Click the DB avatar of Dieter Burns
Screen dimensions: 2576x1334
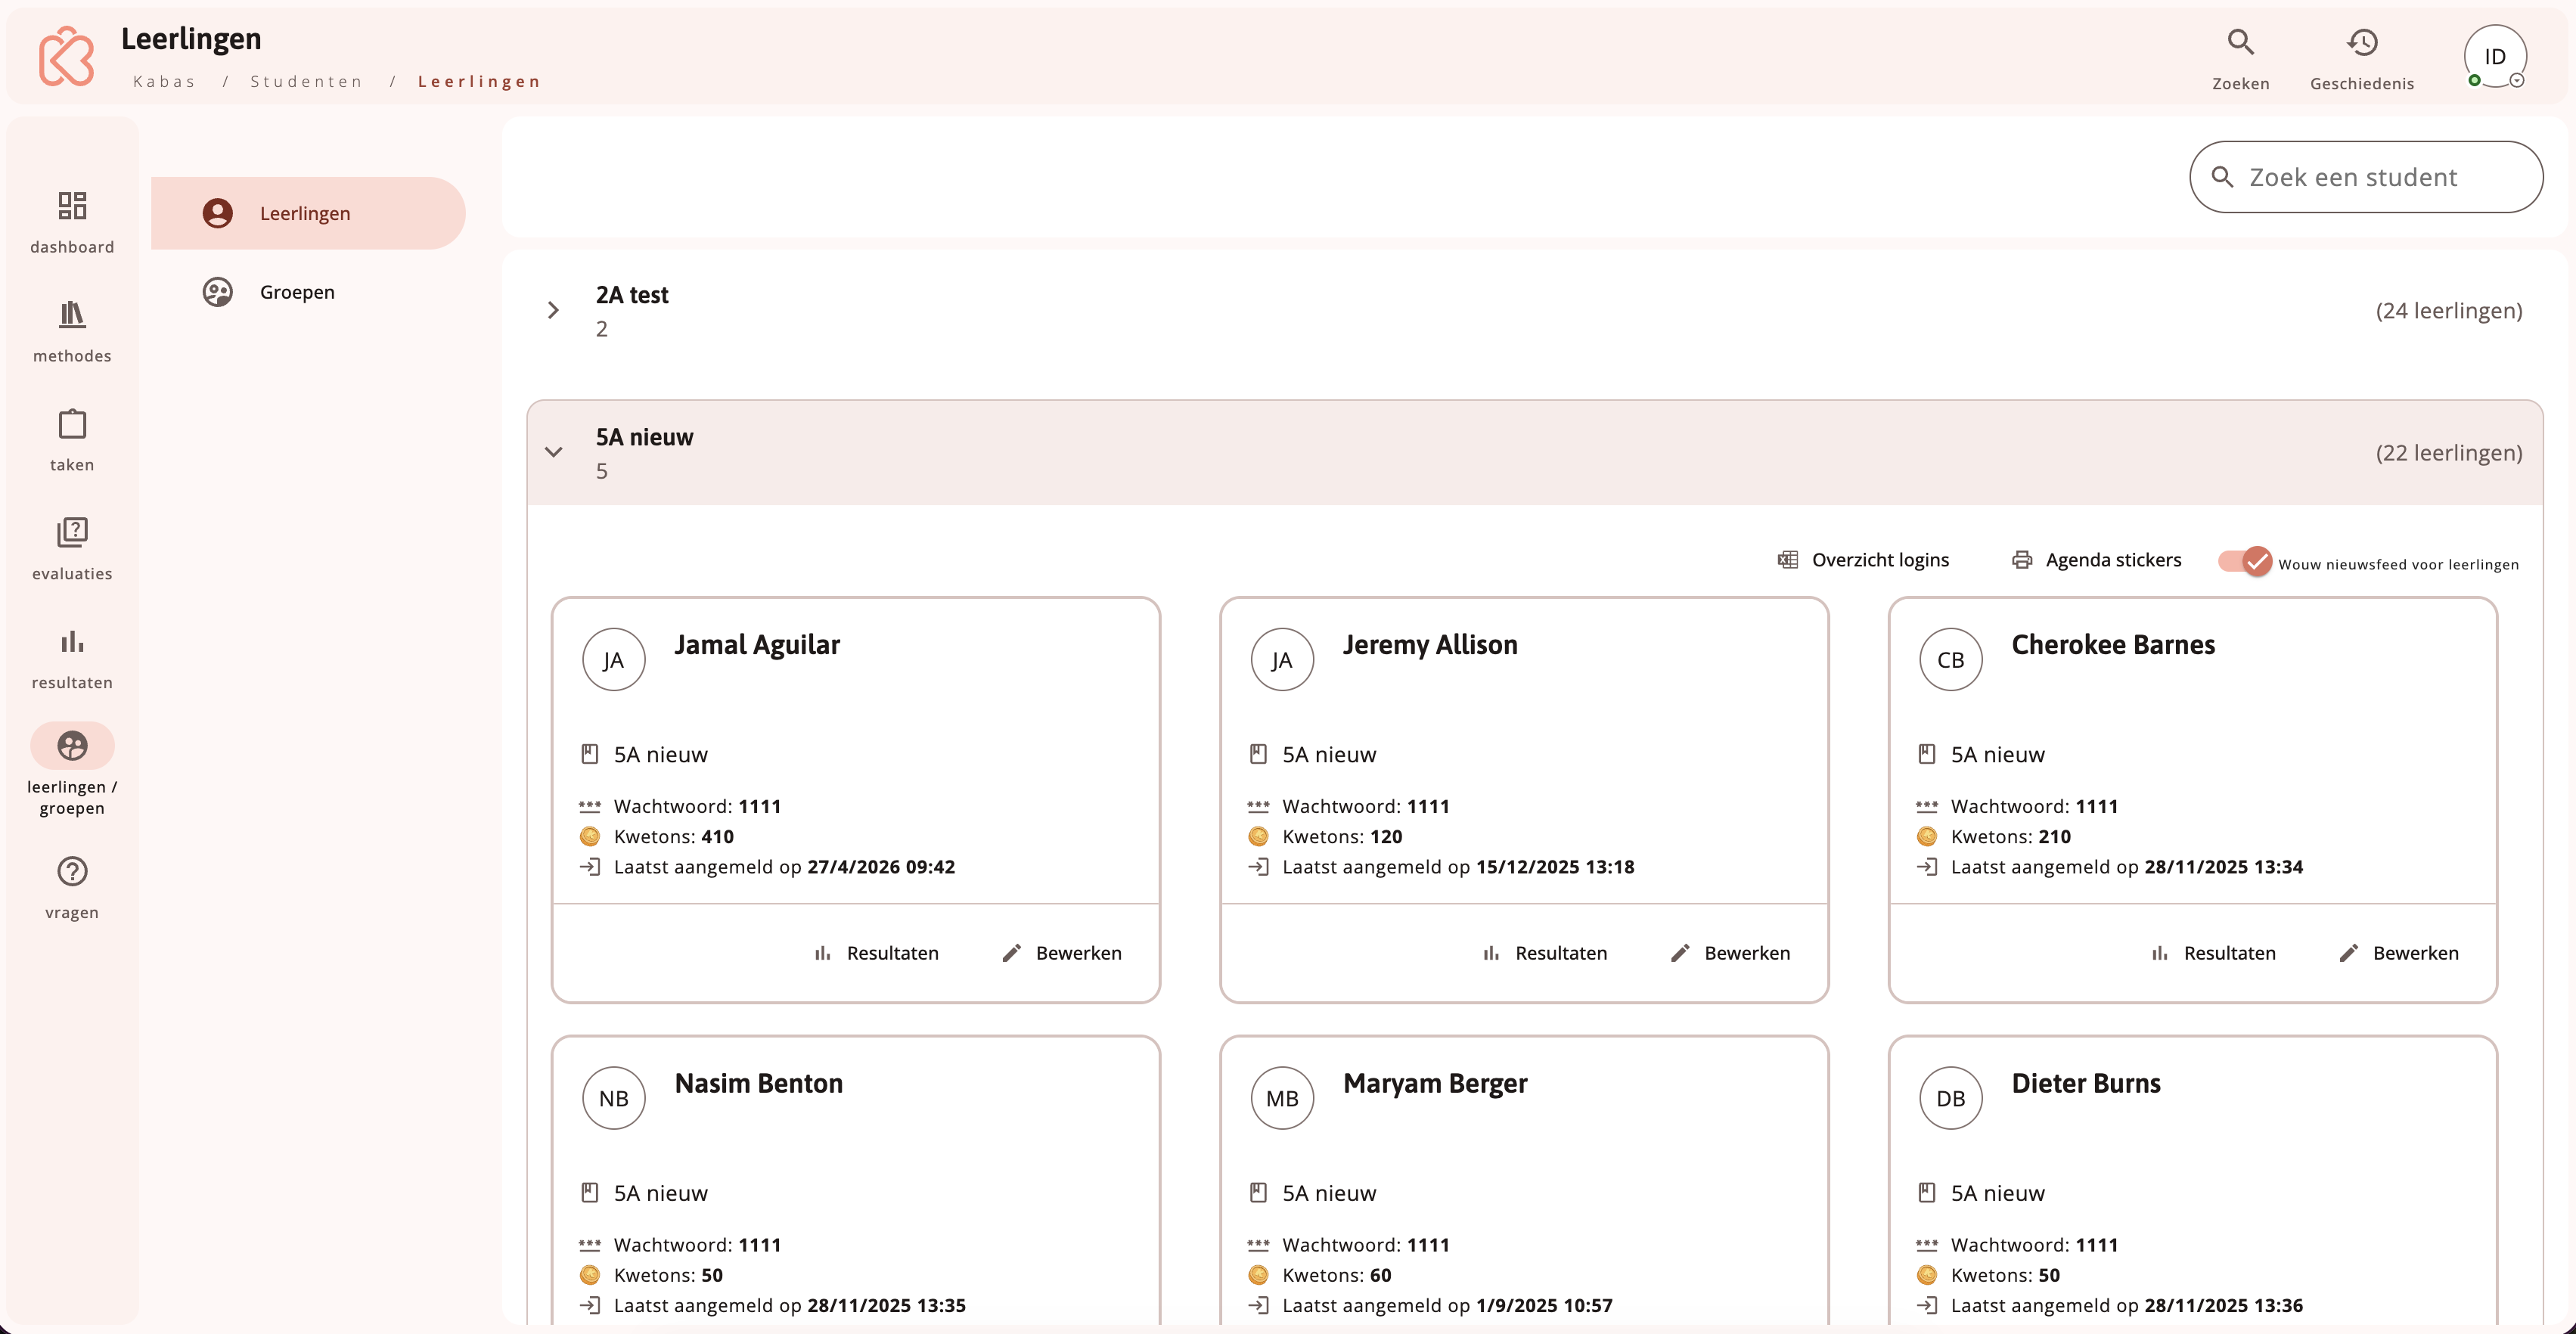pos(1950,1098)
